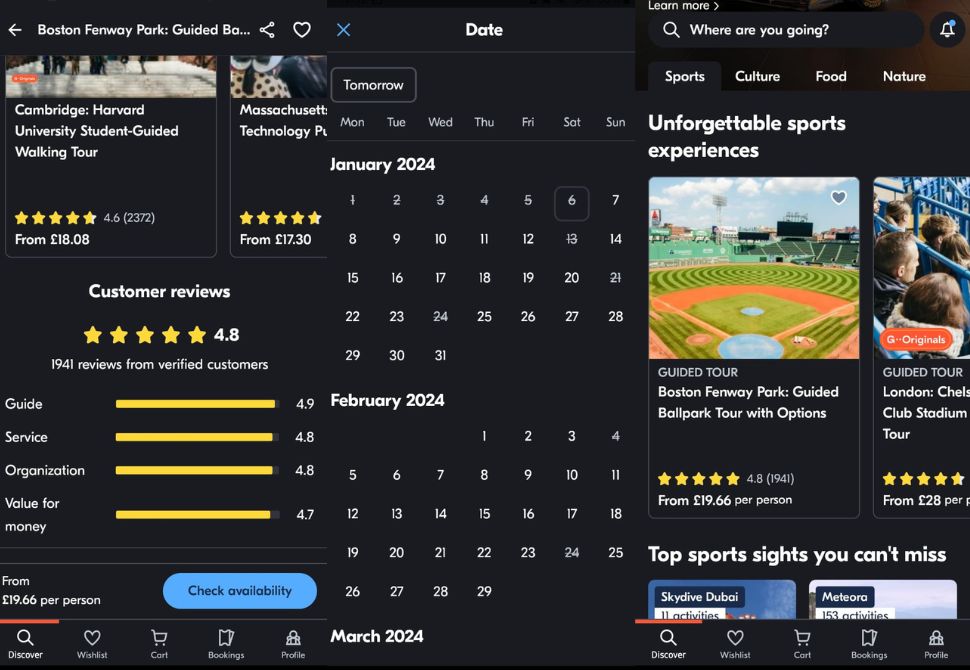Tap 'Unforgettable sports experiences' heading

(747, 136)
